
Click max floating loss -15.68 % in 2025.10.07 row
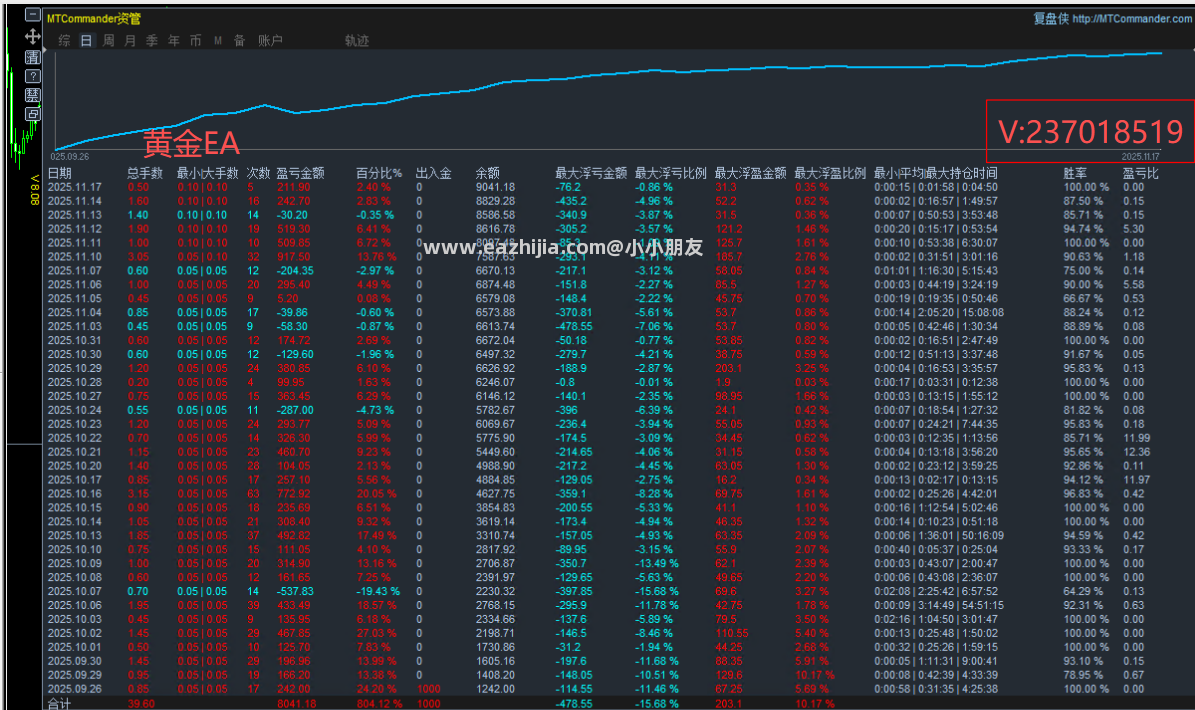pos(656,591)
